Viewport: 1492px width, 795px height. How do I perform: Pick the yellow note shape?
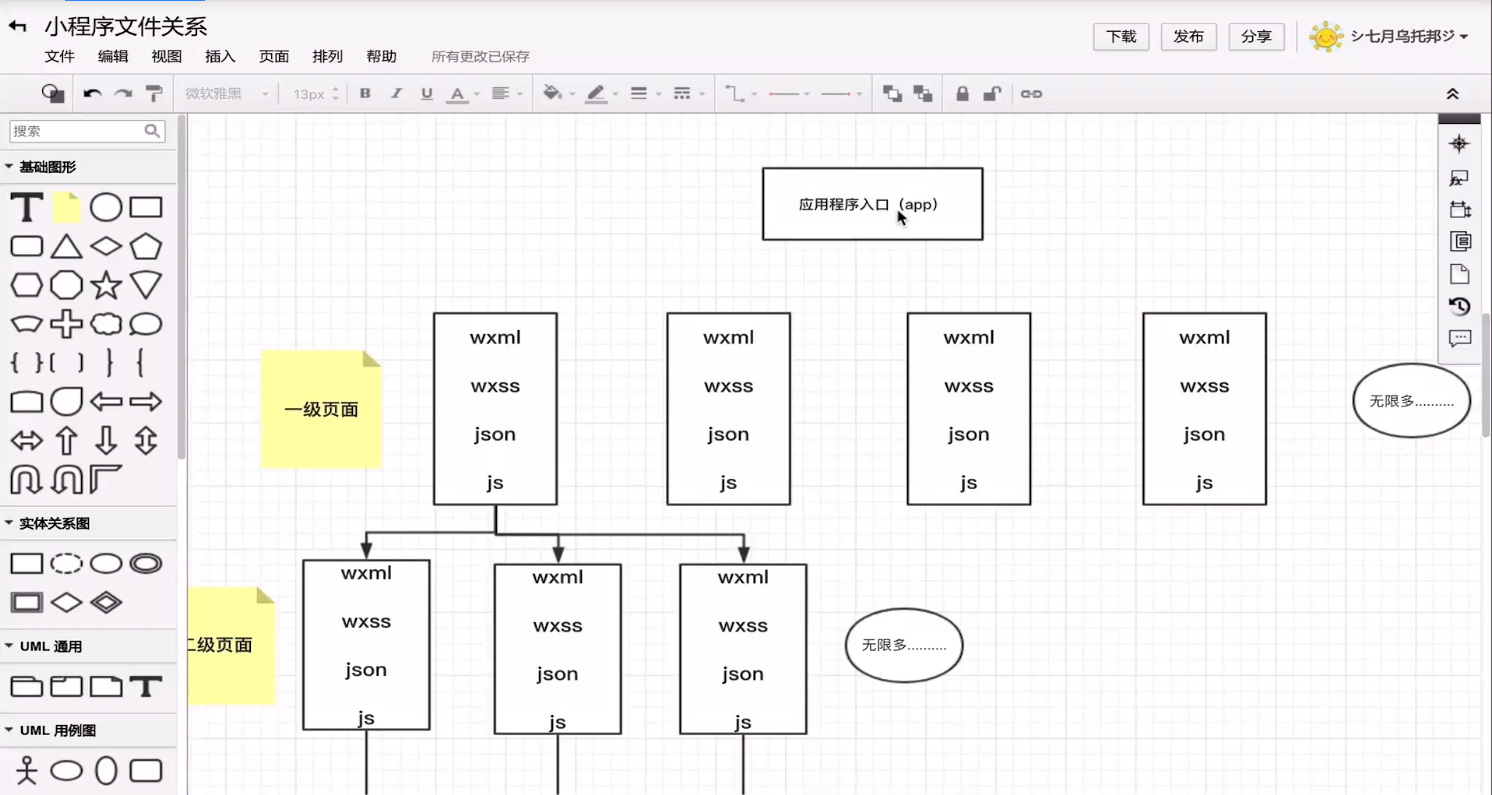(x=66, y=208)
